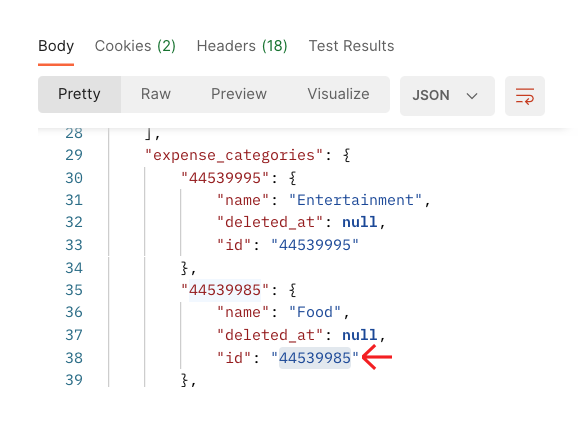Open the Cookies (2) tab
578x430 pixels.
tap(135, 46)
